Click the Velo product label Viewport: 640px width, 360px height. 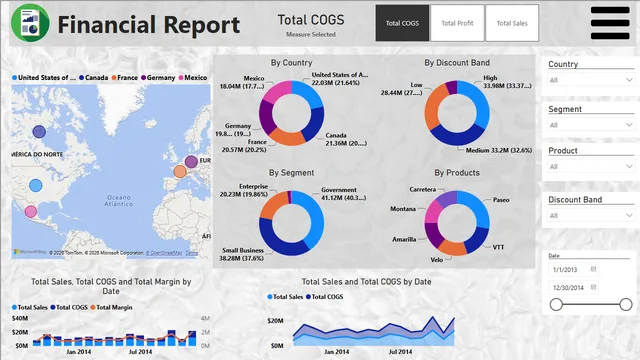(x=436, y=260)
